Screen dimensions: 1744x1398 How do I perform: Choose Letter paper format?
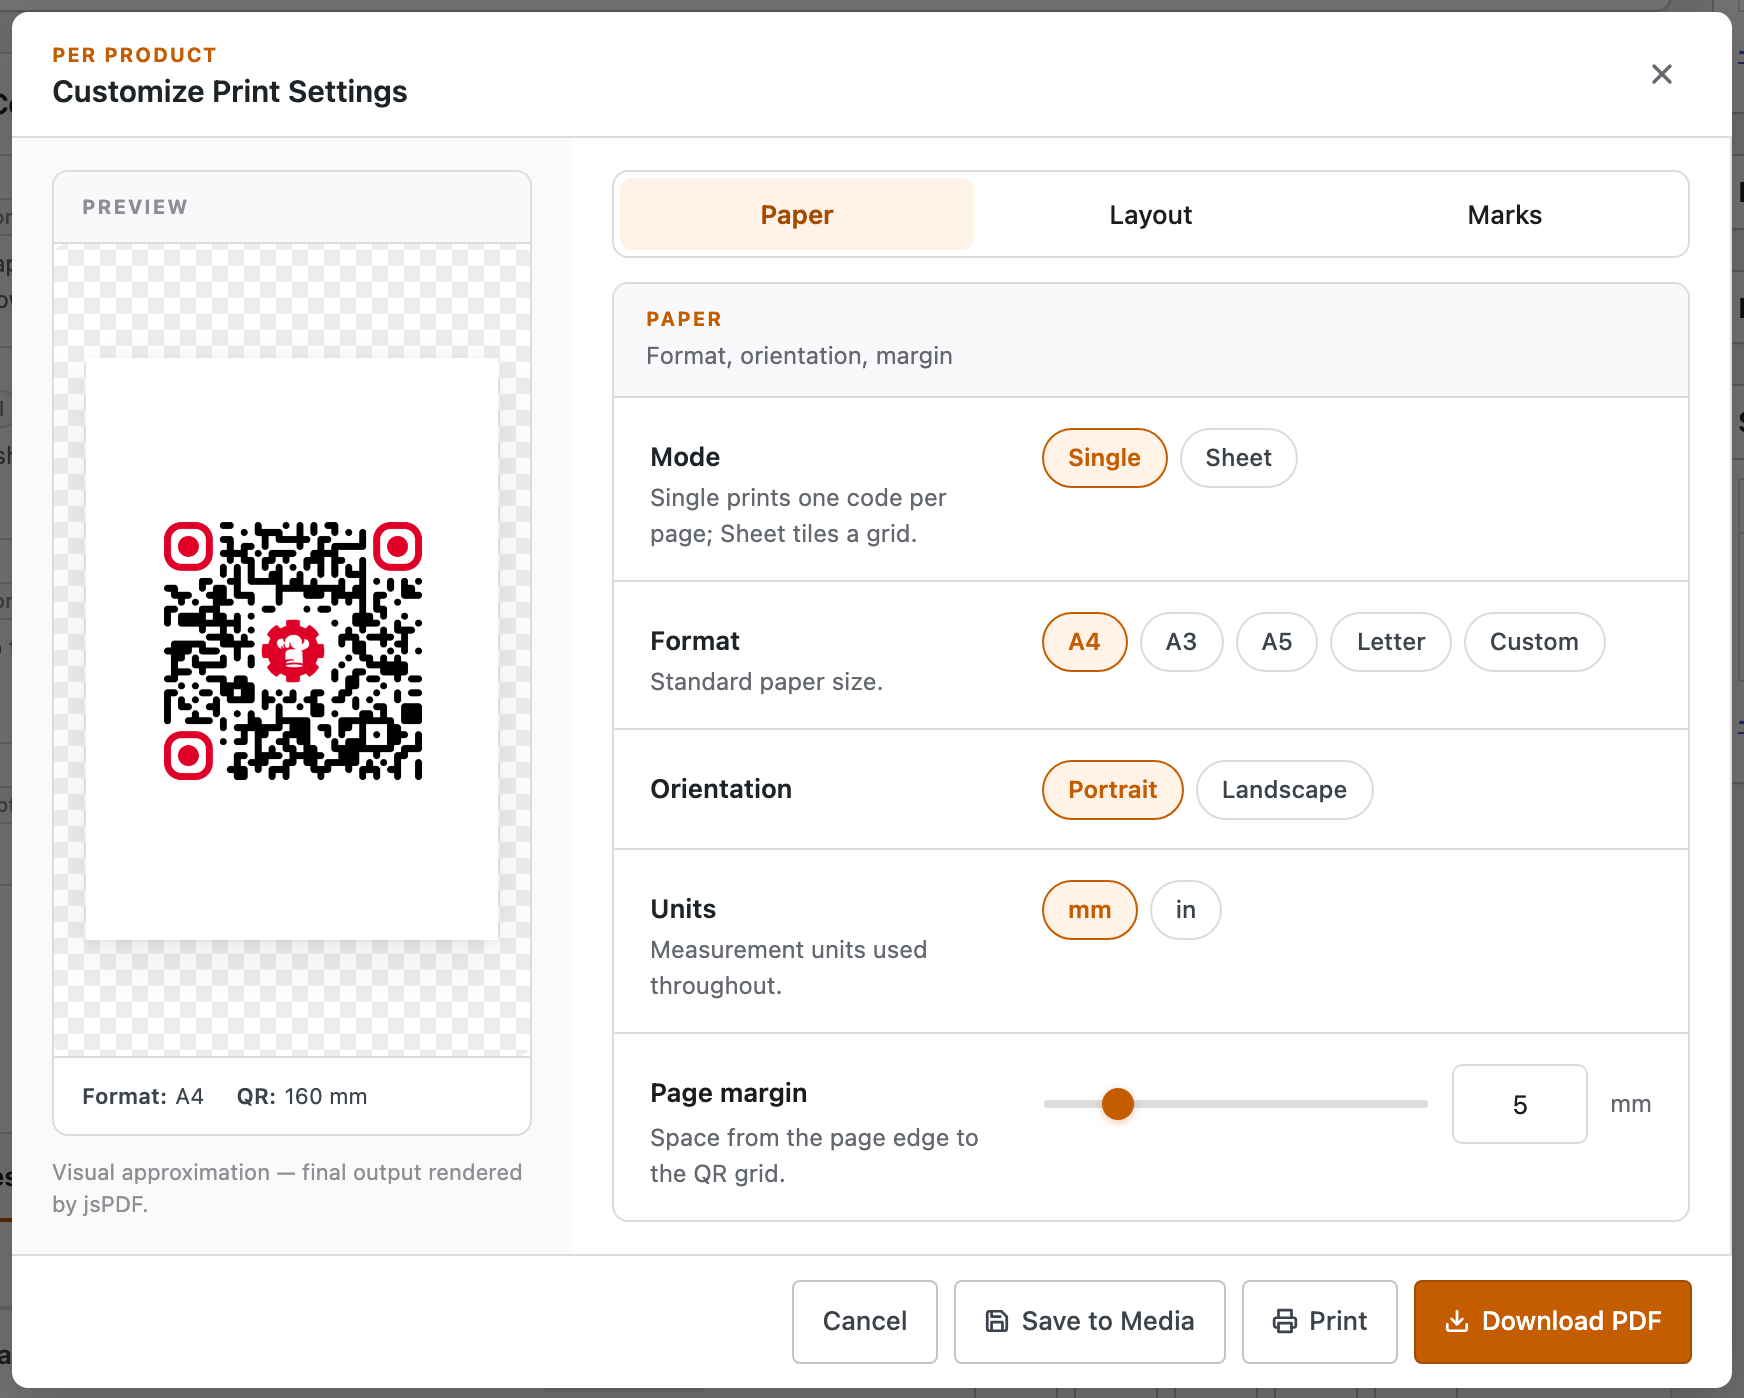pos(1390,642)
